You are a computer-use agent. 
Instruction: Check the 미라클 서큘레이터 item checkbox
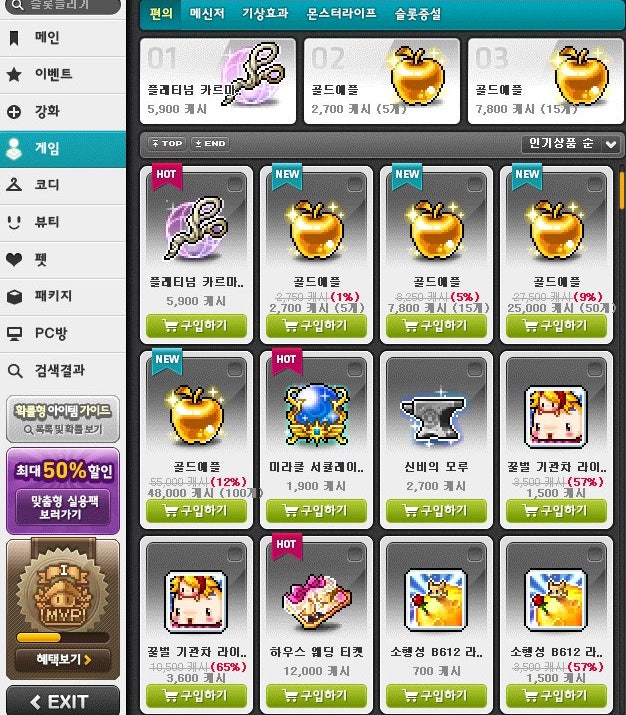355,370
